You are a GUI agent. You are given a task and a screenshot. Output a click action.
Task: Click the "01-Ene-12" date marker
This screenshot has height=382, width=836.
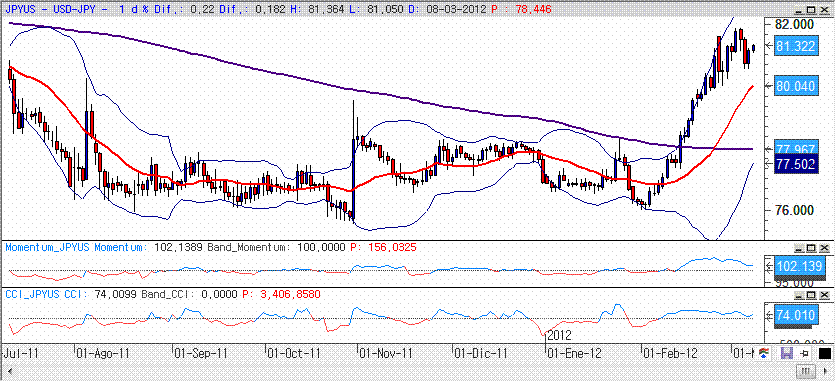tap(574, 353)
